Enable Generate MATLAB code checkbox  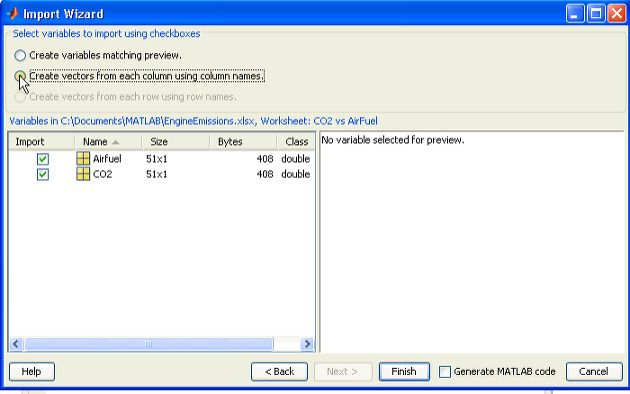point(445,372)
